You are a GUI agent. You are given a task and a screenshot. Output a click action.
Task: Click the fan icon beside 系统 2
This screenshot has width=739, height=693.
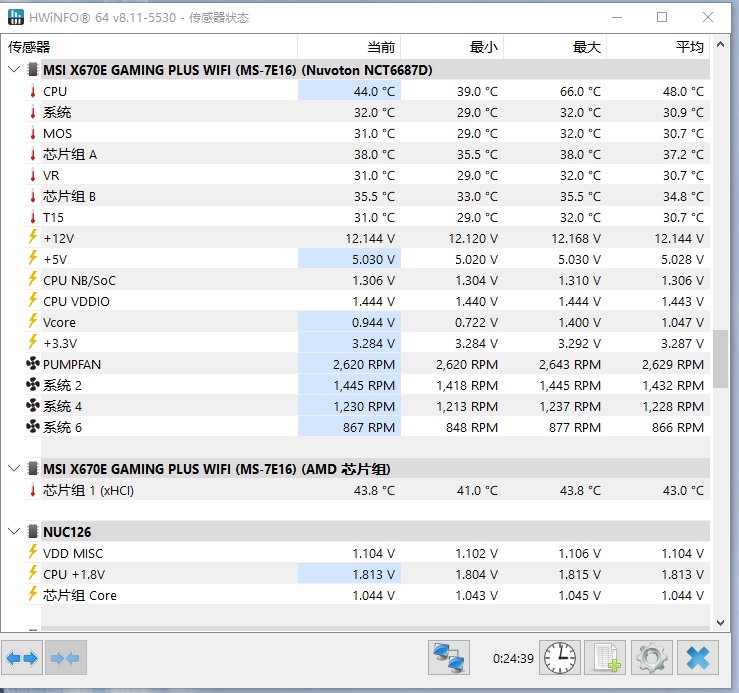coord(33,385)
